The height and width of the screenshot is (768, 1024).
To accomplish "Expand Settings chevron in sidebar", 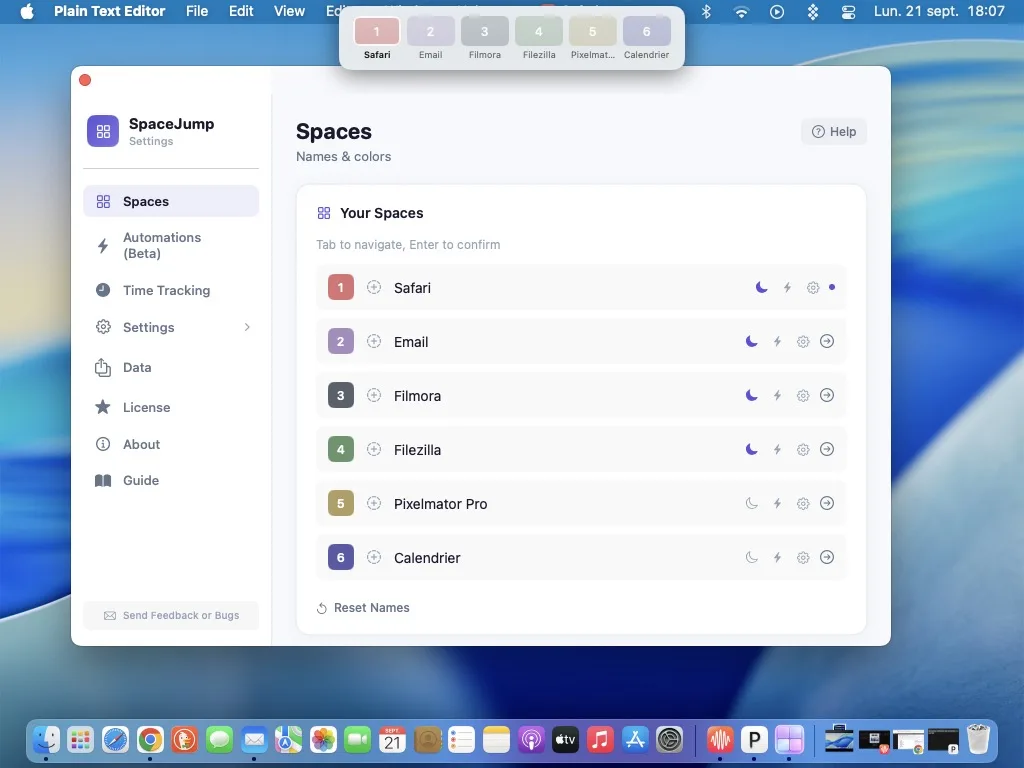I will 247,327.
